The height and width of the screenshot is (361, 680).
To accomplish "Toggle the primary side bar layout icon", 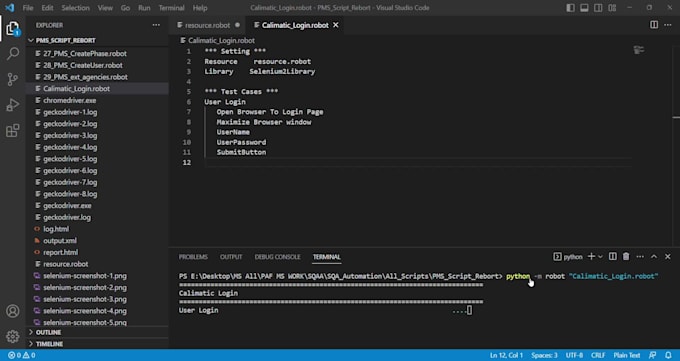I will (x=570, y=8).
